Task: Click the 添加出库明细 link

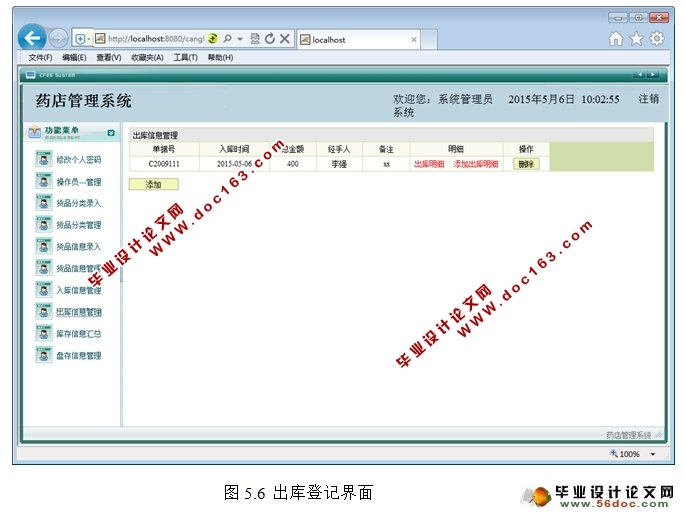Action: 475,164
